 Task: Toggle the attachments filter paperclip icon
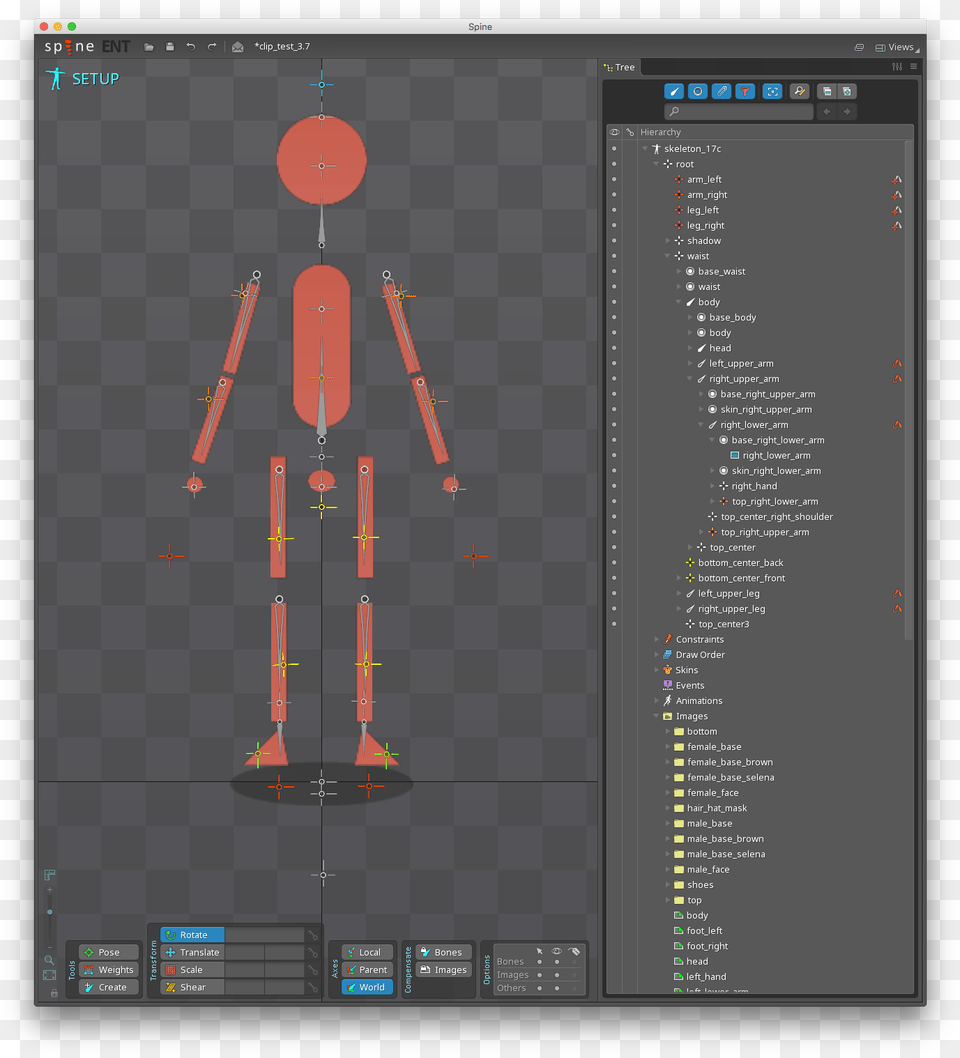click(x=721, y=91)
